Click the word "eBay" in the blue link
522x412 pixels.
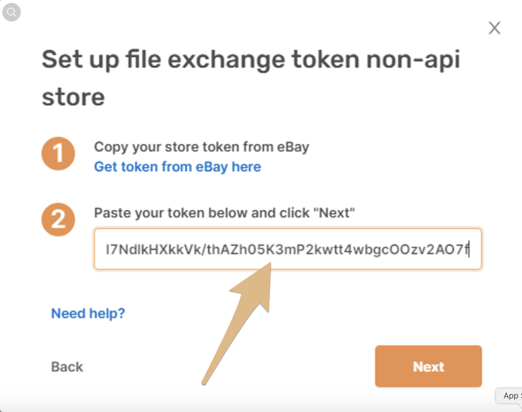click(x=211, y=167)
